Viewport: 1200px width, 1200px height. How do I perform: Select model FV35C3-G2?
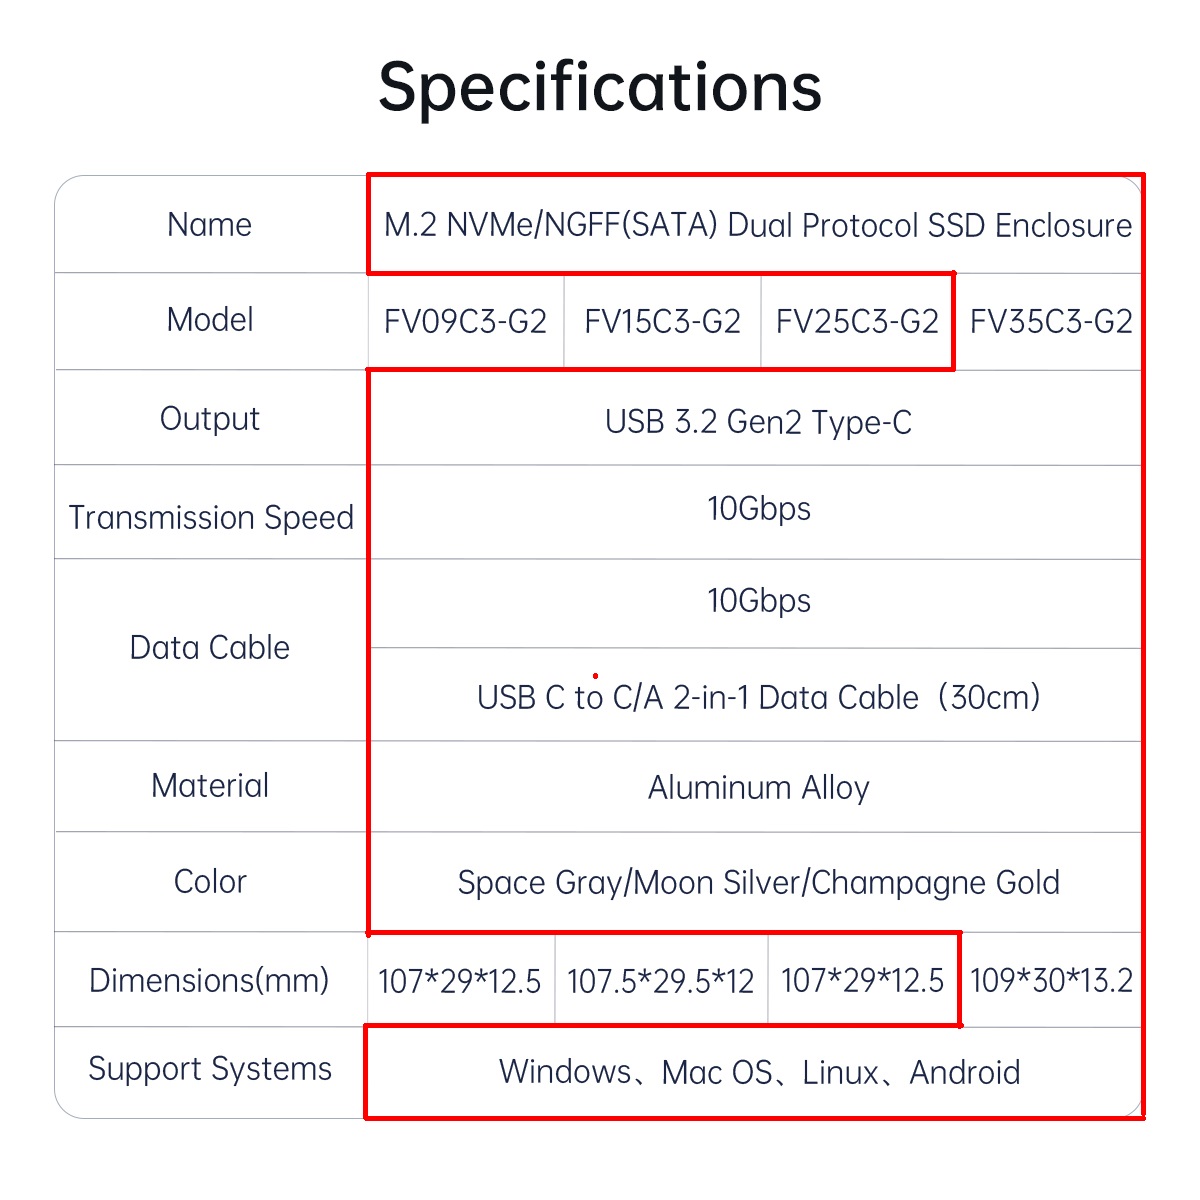click(x=1051, y=322)
